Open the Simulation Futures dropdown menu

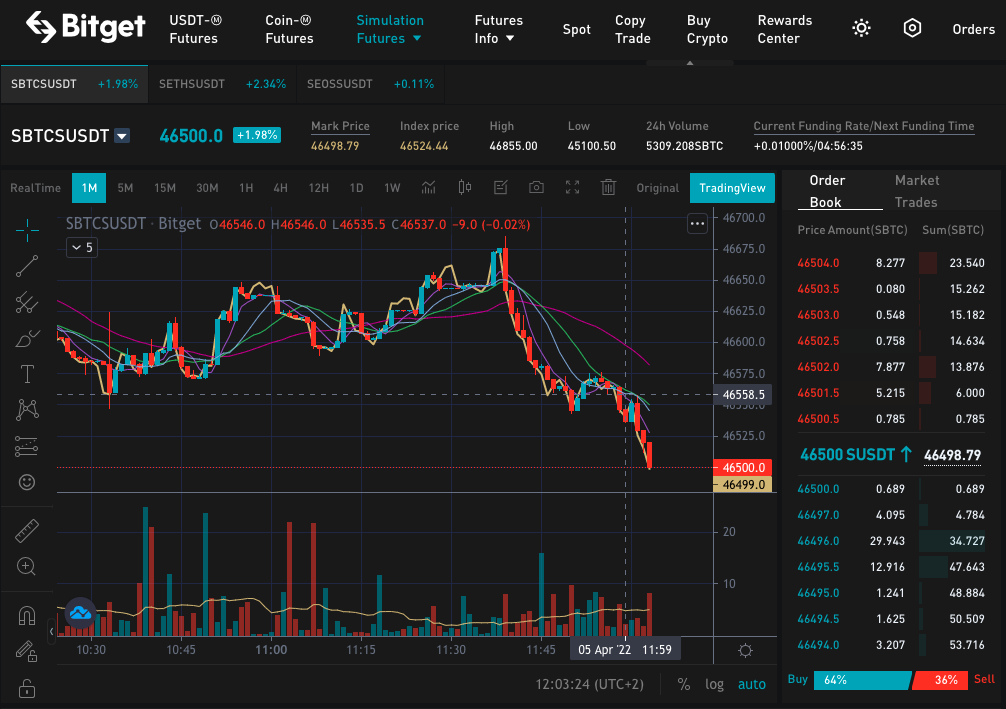[389, 30]
